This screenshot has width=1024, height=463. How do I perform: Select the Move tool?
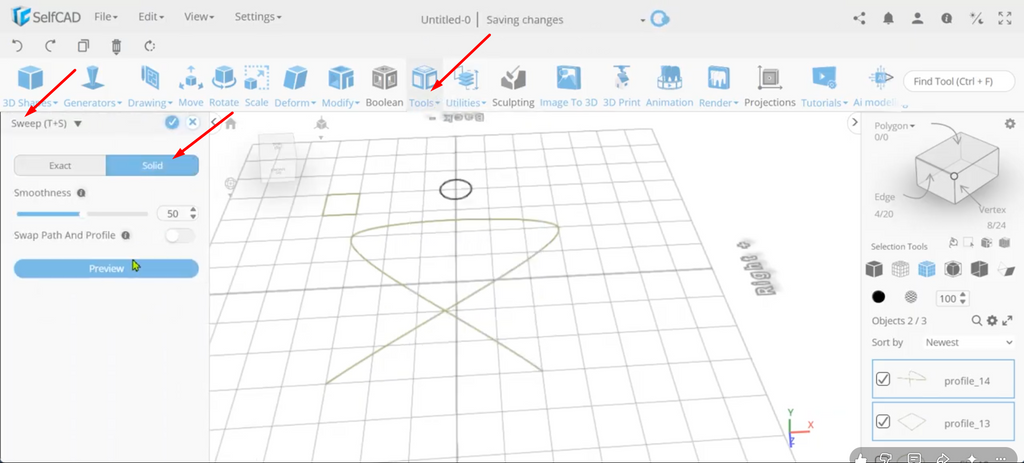click(191, 85)
